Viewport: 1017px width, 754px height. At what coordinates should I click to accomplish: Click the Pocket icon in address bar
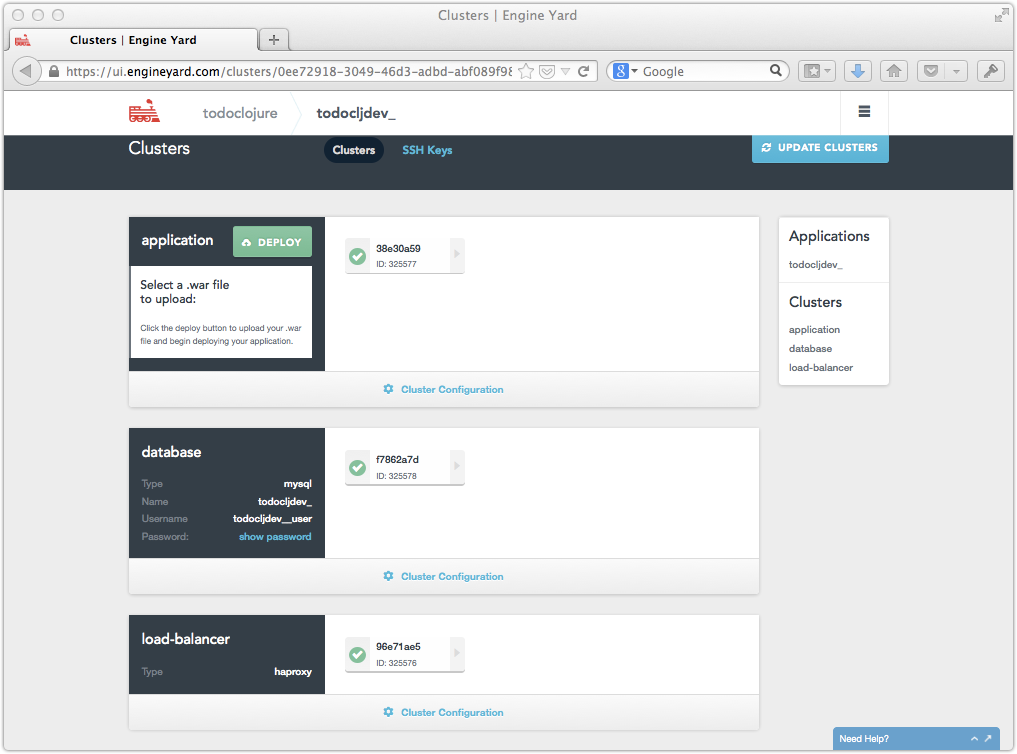(x=547, y=71)
